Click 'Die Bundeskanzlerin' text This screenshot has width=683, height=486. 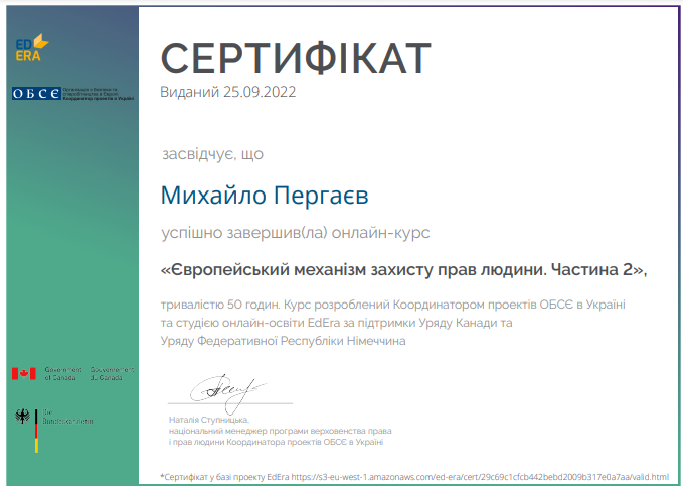tap(68, 417)
